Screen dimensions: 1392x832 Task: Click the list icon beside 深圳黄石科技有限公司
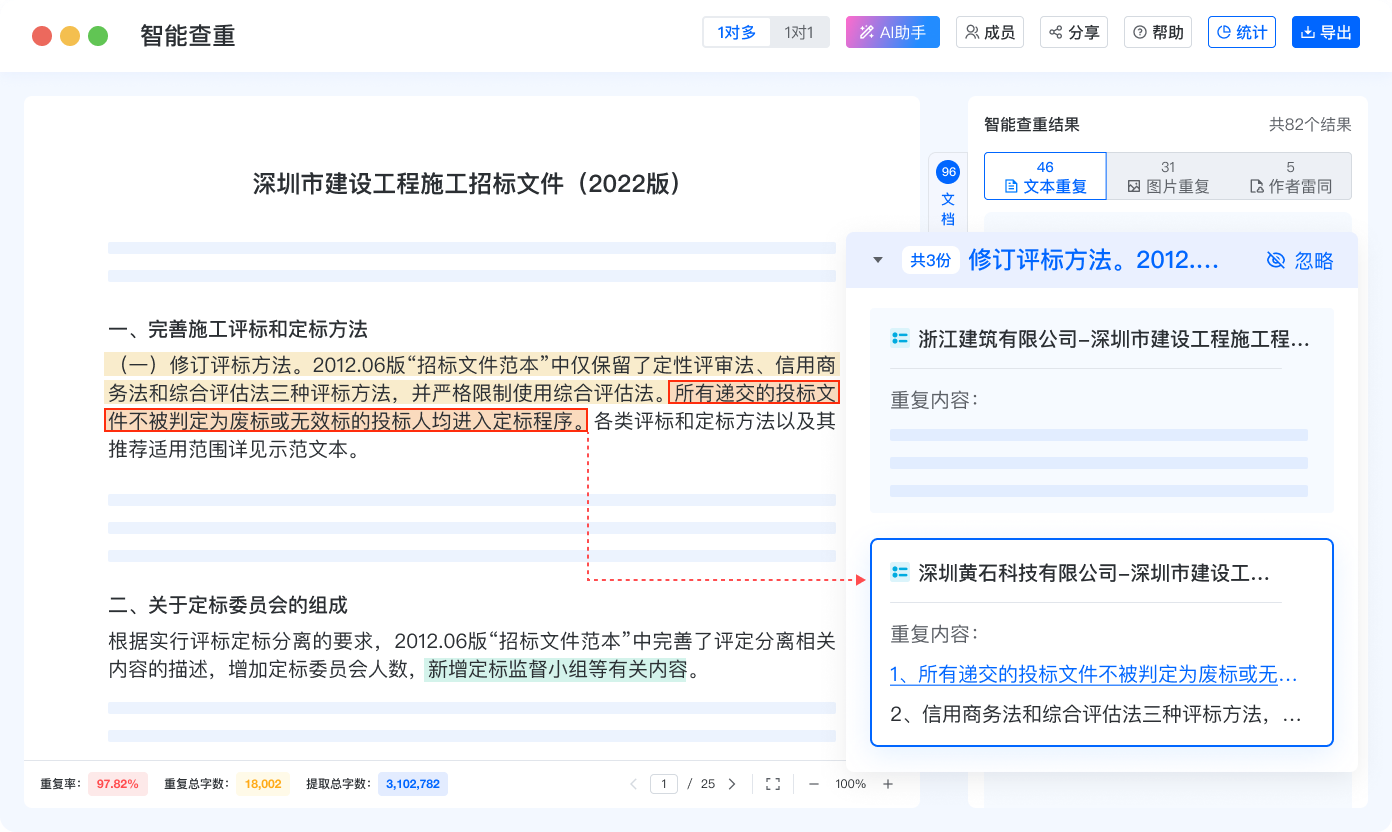900,572
